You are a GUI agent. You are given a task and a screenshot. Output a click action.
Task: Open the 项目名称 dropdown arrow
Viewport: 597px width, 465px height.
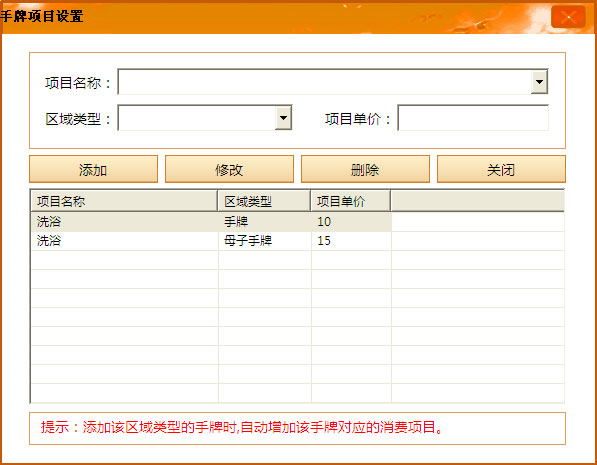click(x=539, y=81)
